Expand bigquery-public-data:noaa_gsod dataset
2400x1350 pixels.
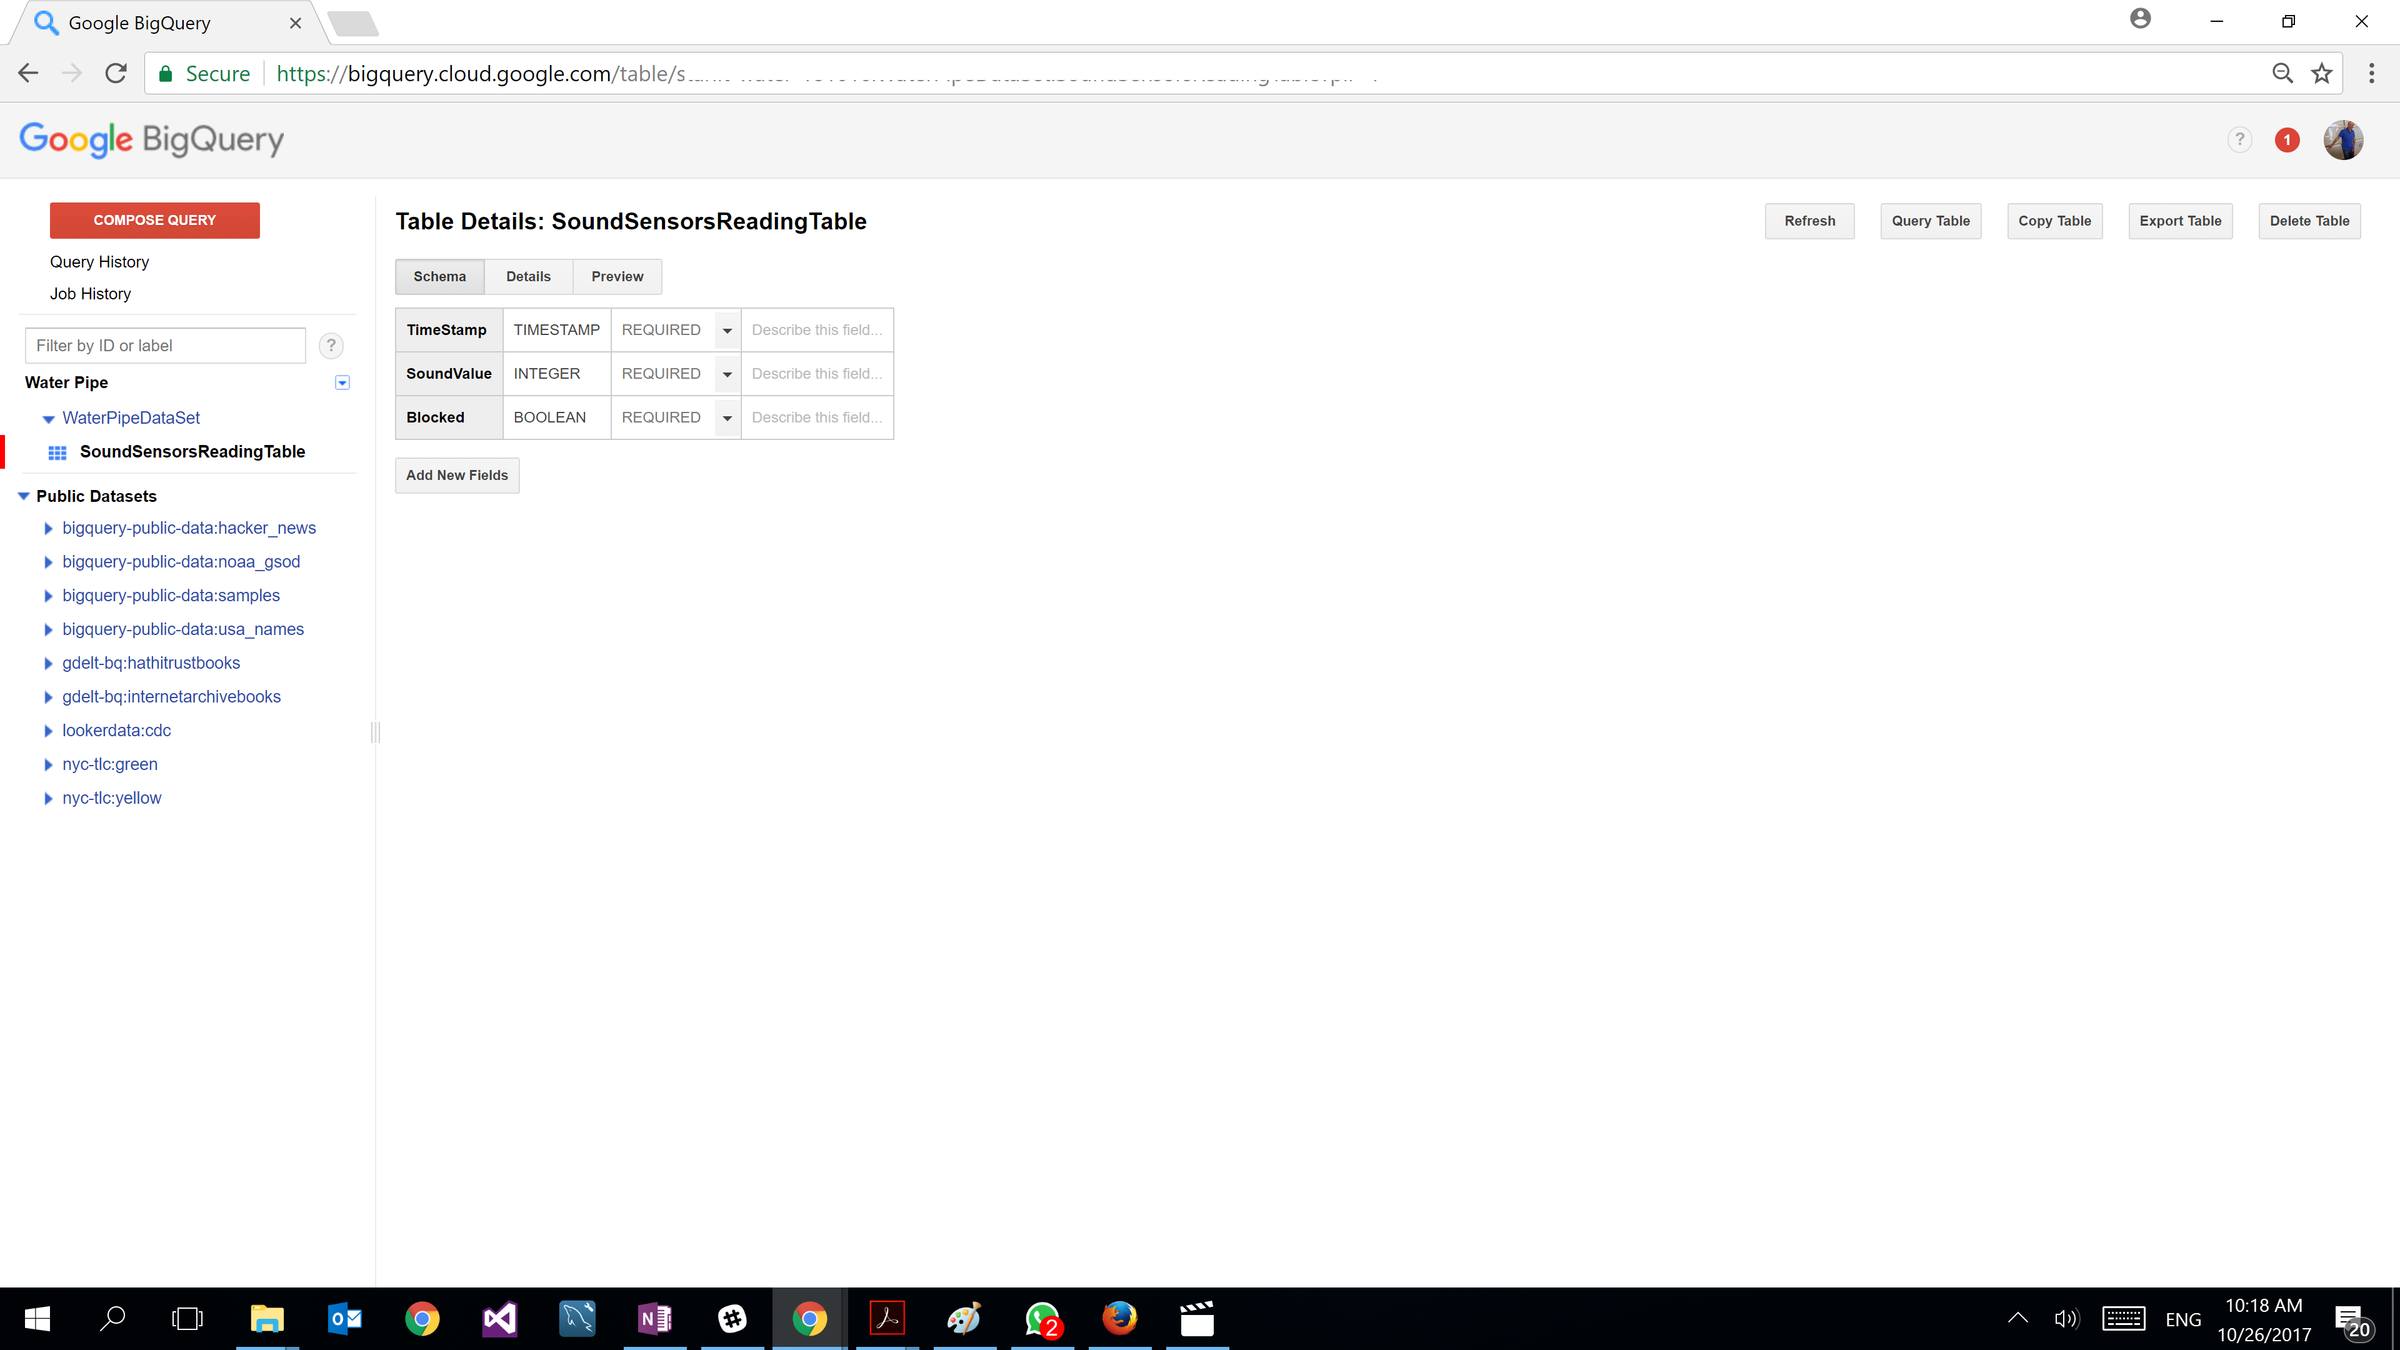click(x=48, y=562)
